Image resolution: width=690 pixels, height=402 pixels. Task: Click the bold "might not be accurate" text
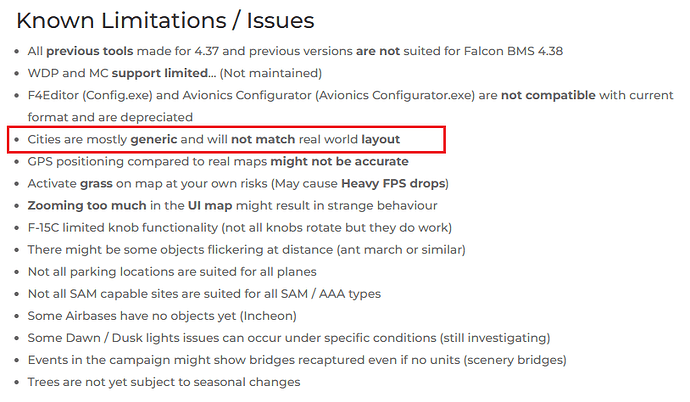[339, 161]
